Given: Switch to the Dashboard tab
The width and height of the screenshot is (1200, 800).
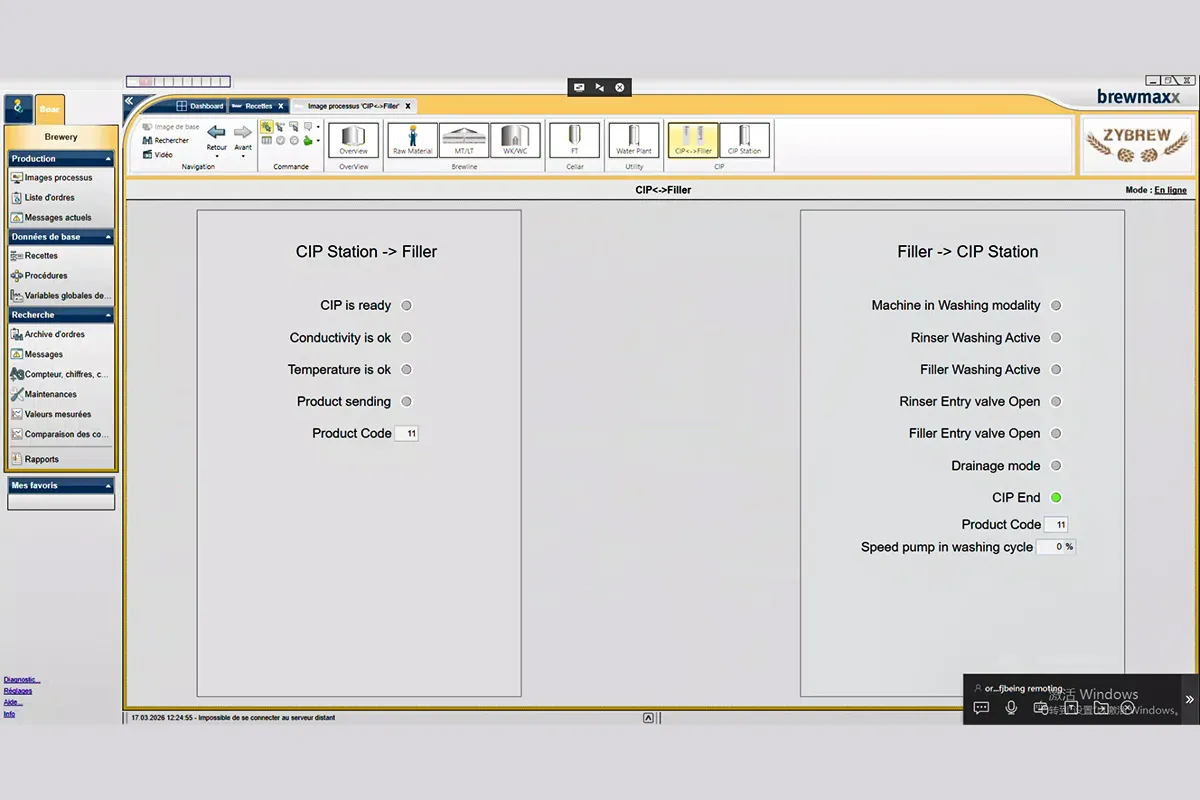Looking at the screenshot, I should tap(200, 106).
